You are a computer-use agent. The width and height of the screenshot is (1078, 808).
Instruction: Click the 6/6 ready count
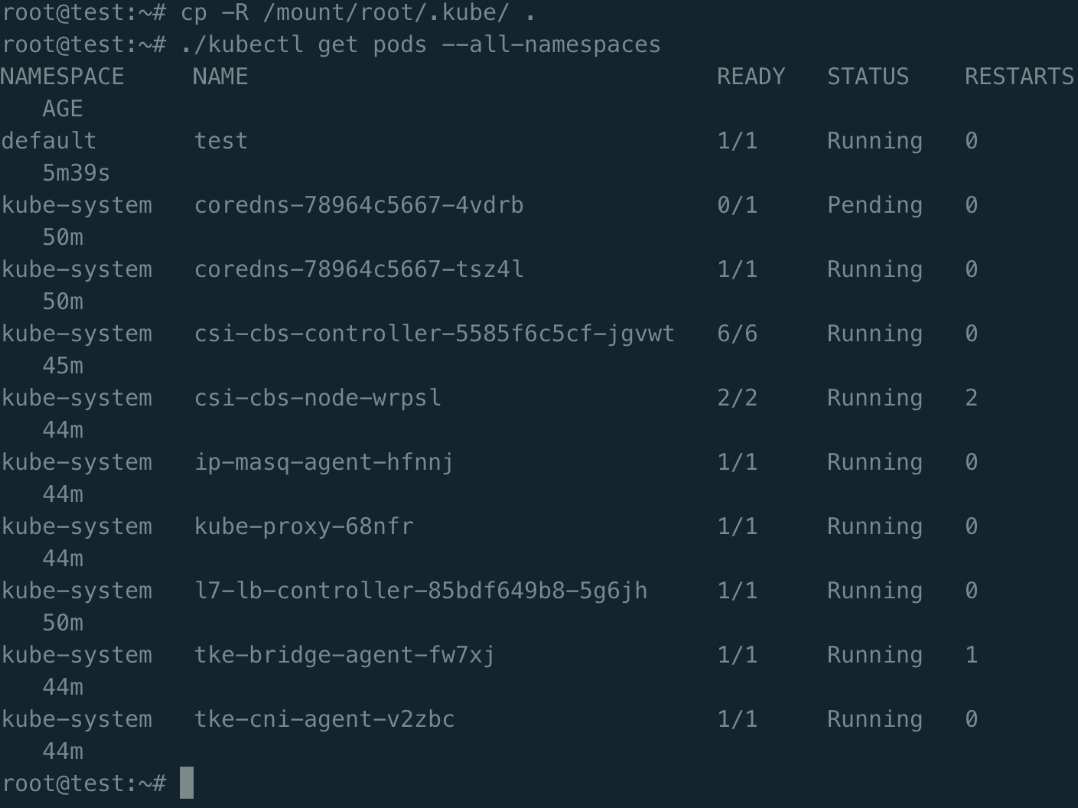[737, 334]
